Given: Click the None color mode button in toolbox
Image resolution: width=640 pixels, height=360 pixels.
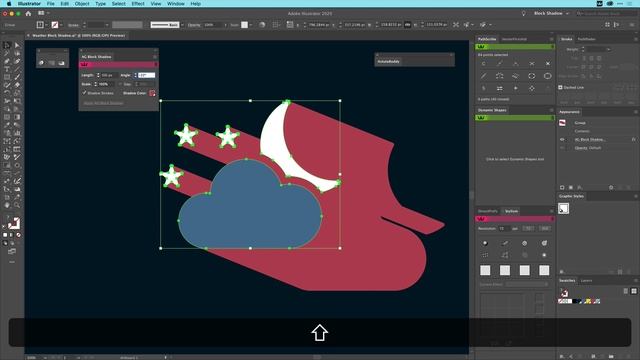Looking at the screenshot, I should pyautogui.click(x=18, y=235).
